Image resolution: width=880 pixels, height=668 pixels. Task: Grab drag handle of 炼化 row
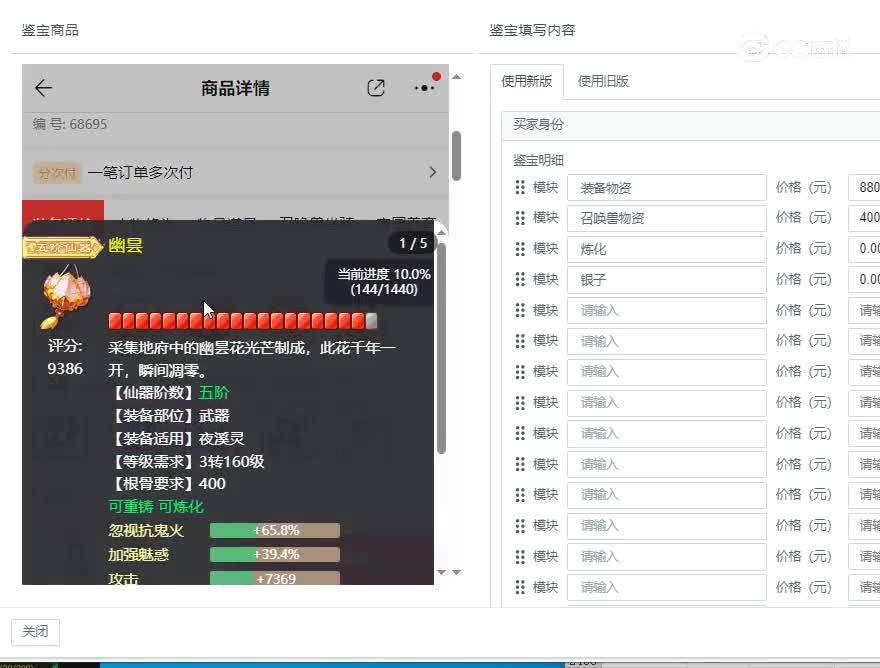520,249
